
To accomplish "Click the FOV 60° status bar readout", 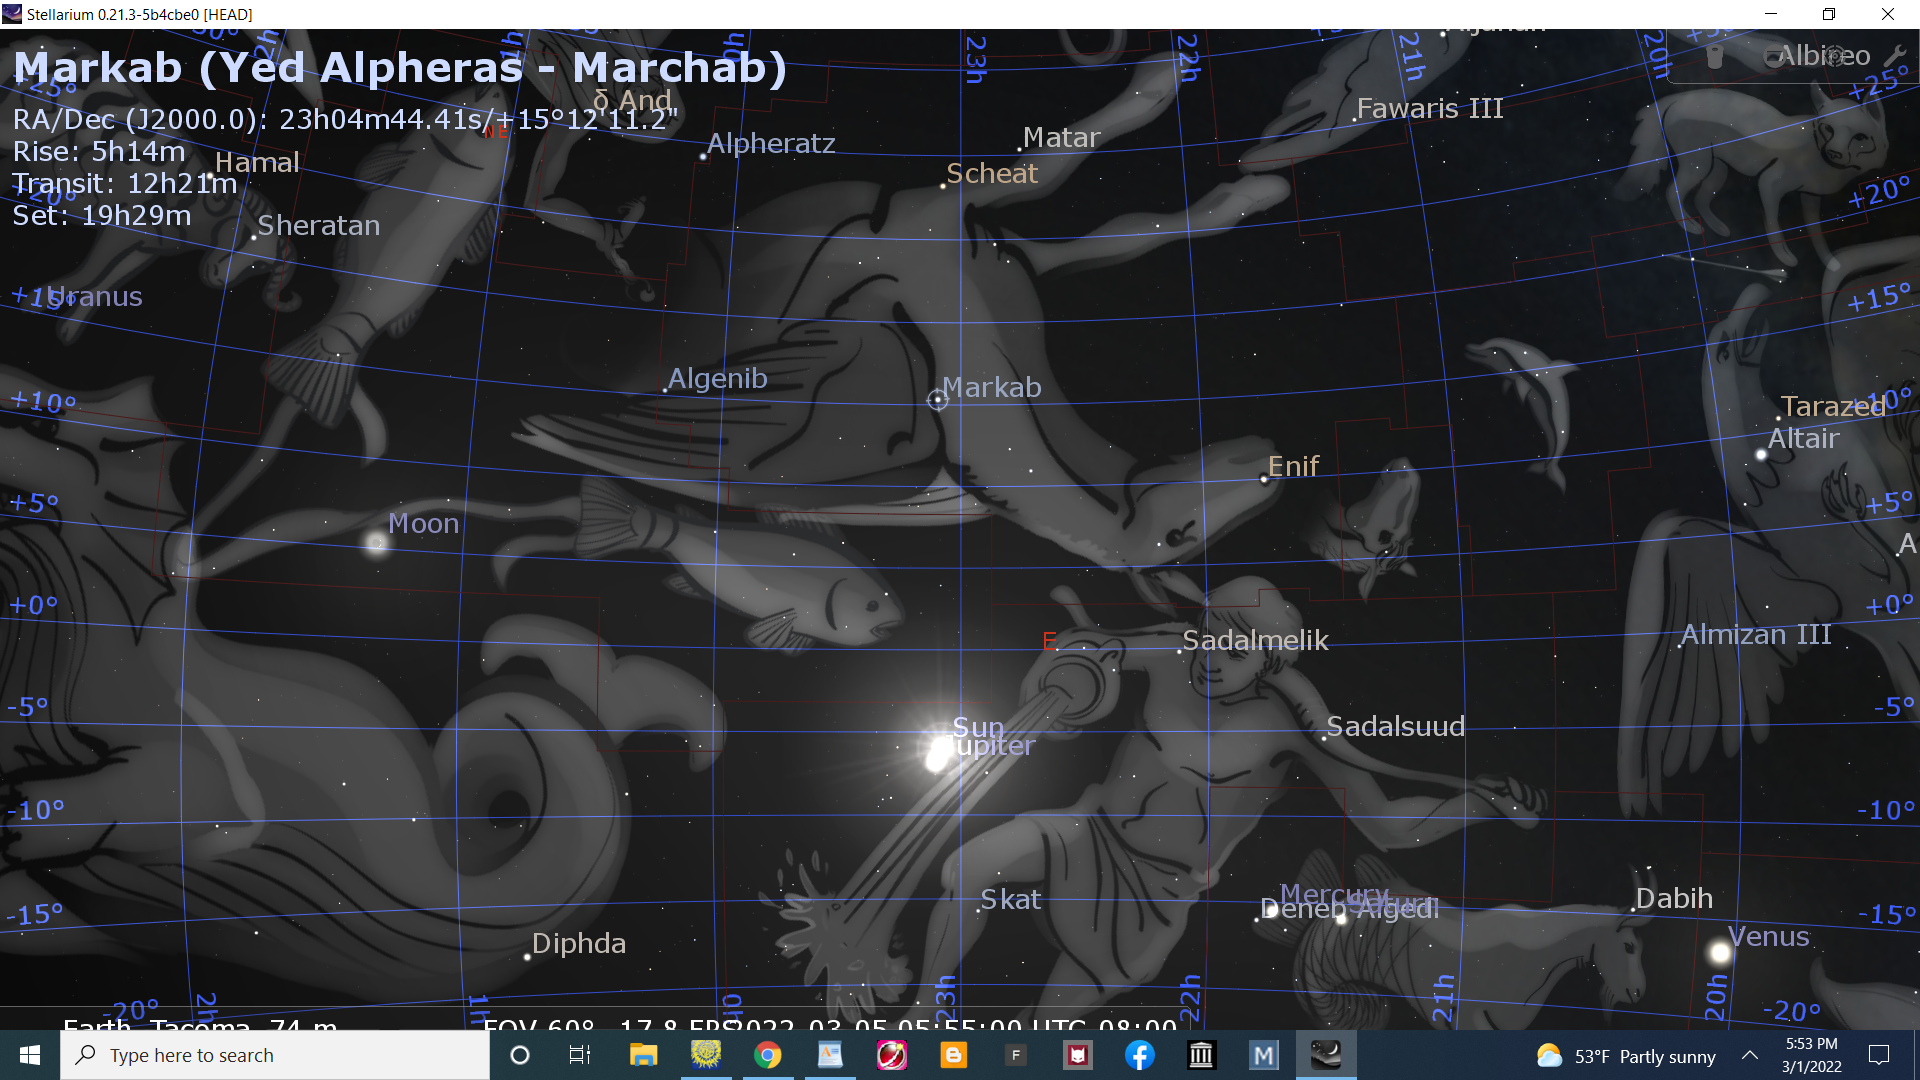I will click(539, 1024).
